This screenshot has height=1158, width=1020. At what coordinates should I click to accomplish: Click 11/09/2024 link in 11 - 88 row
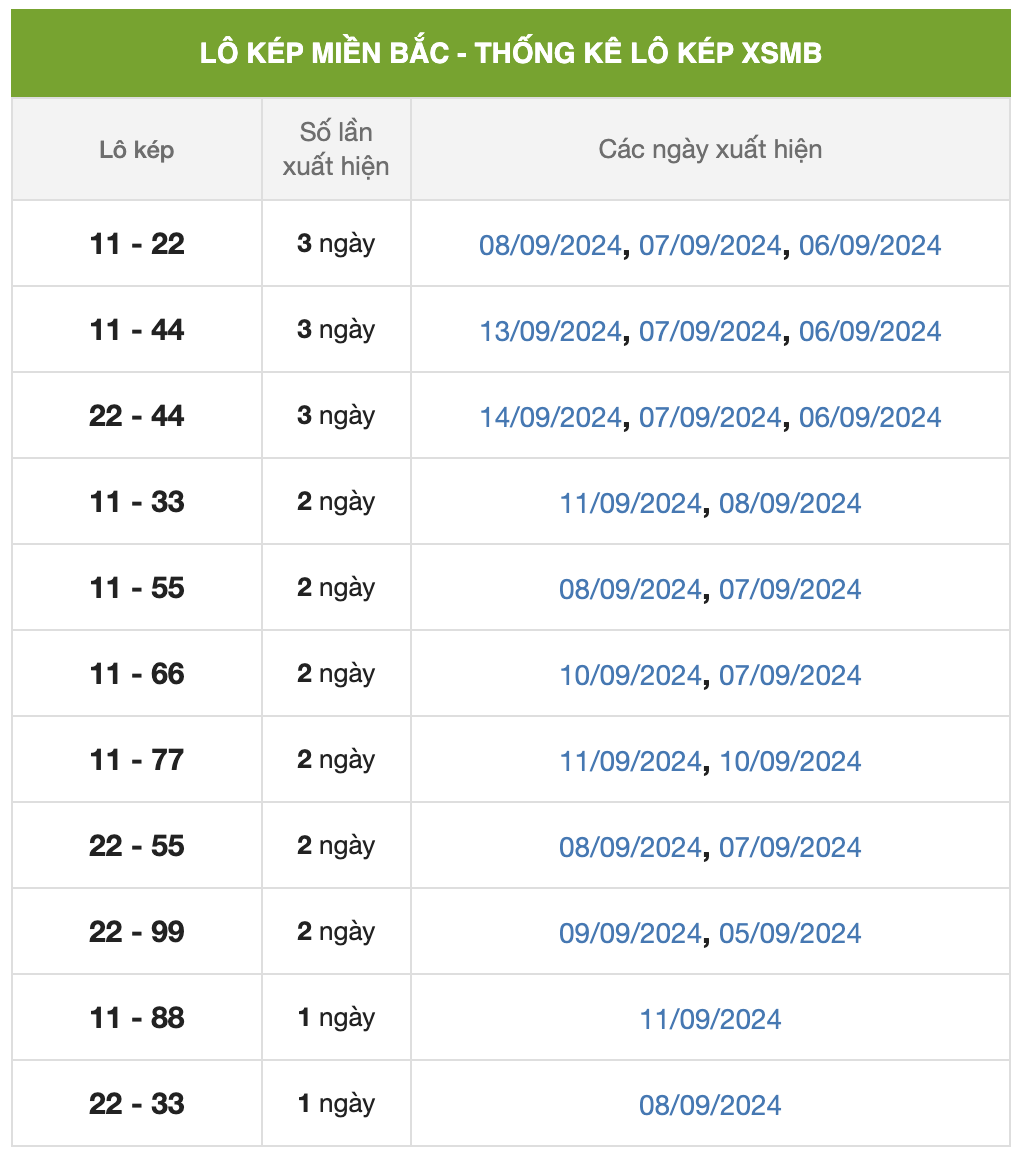pos(710,1019)
